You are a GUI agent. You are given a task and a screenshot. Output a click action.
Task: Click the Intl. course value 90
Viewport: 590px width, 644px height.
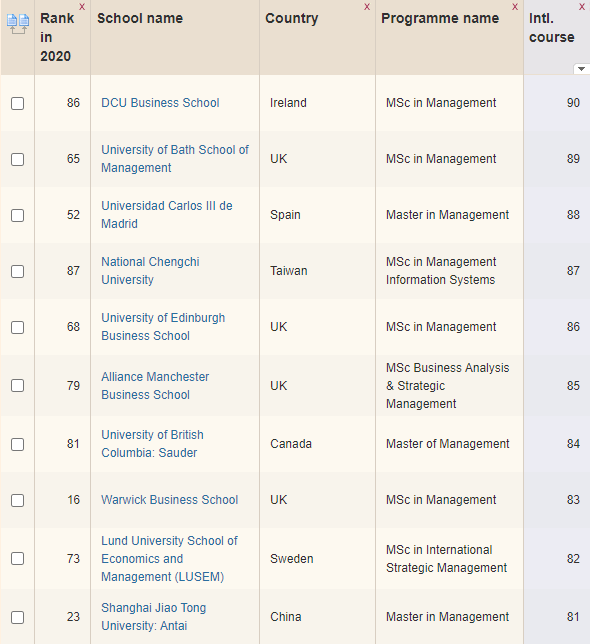point(573,103)
